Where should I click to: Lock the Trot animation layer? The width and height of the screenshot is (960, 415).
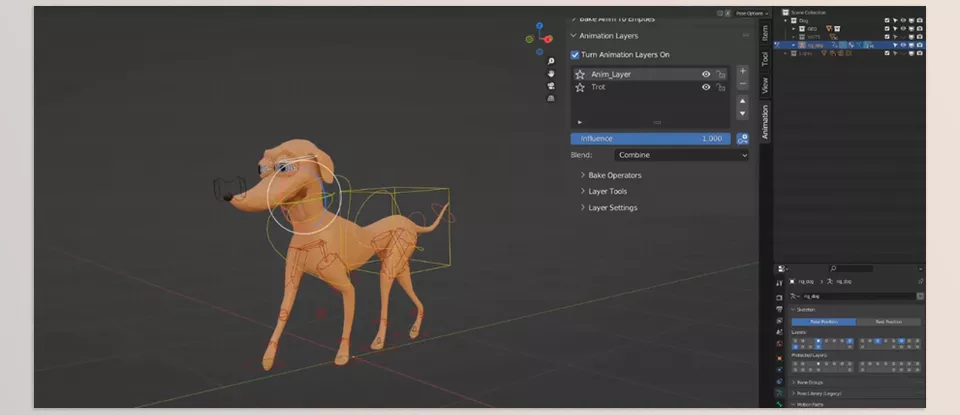click(721, 88)
